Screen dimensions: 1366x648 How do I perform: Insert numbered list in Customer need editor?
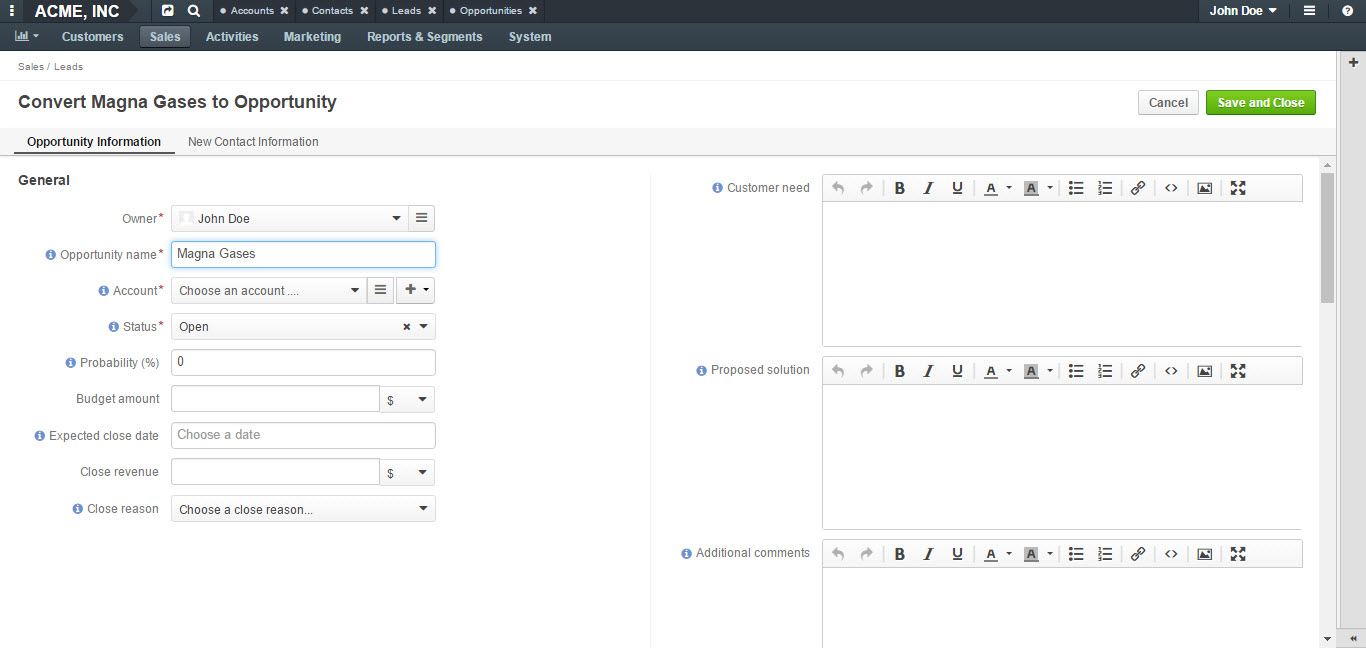point(1105,188)
